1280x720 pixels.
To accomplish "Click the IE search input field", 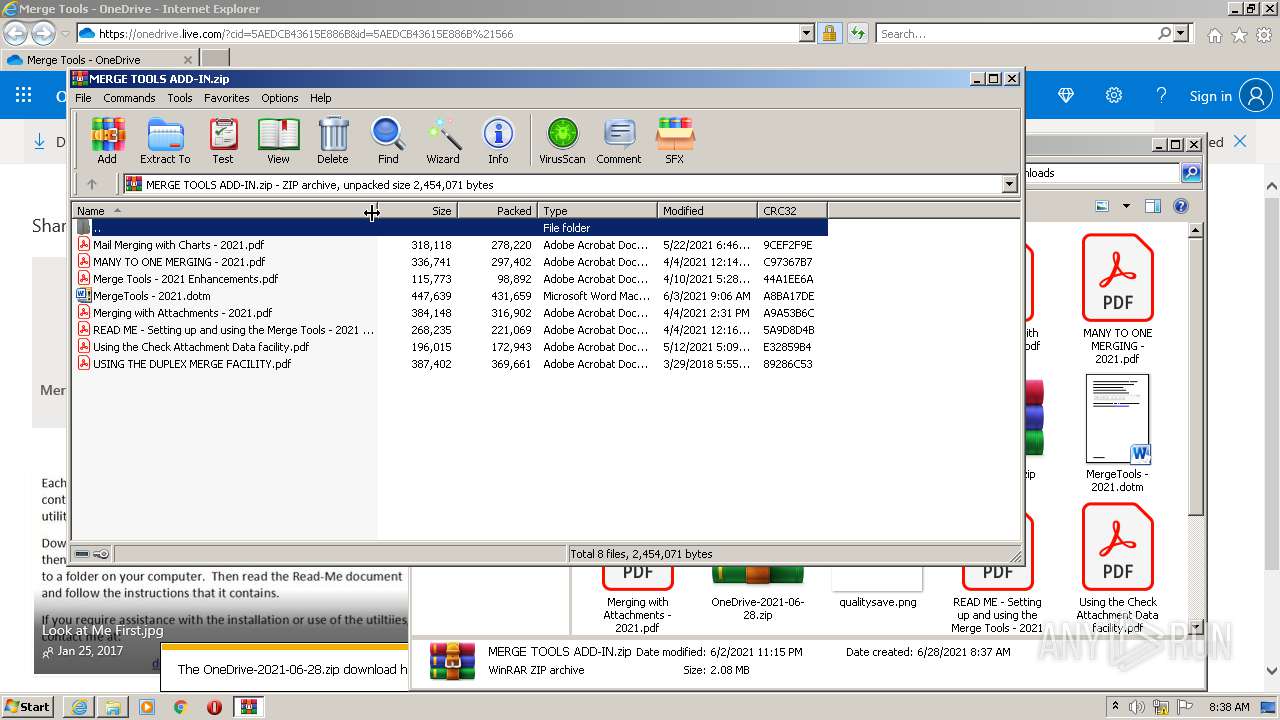I will tap(1018, 34).
